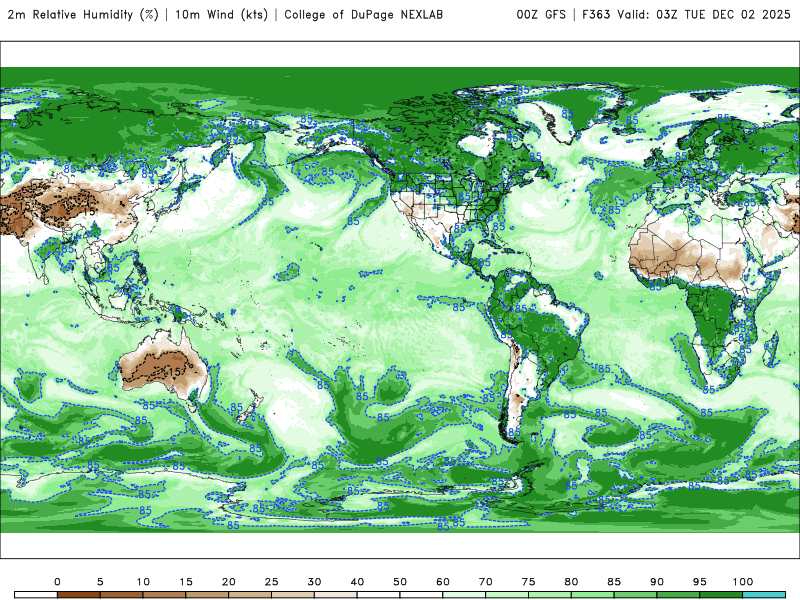Click the legend scale number 70
The width and height of the screenshot is (800, 600).
click(486, 582)
